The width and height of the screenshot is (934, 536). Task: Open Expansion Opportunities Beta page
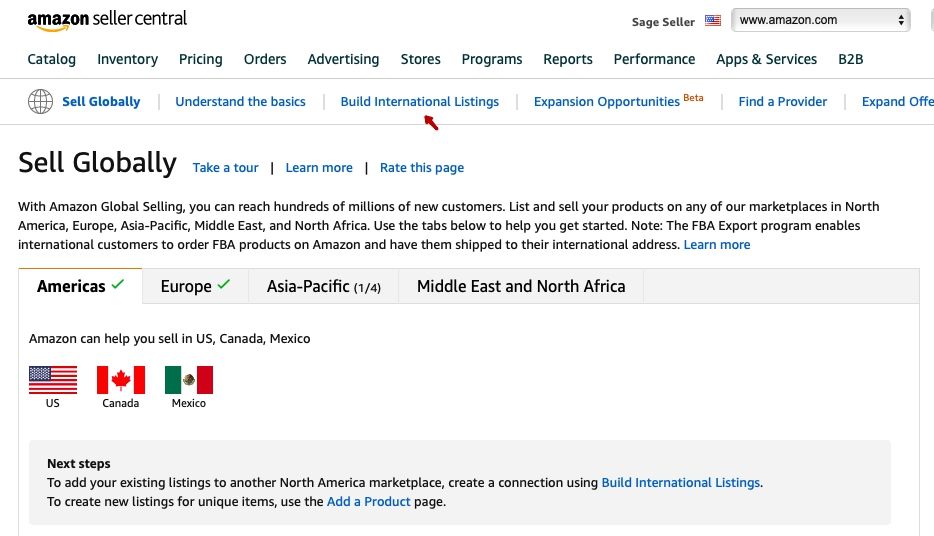[618, 101]
